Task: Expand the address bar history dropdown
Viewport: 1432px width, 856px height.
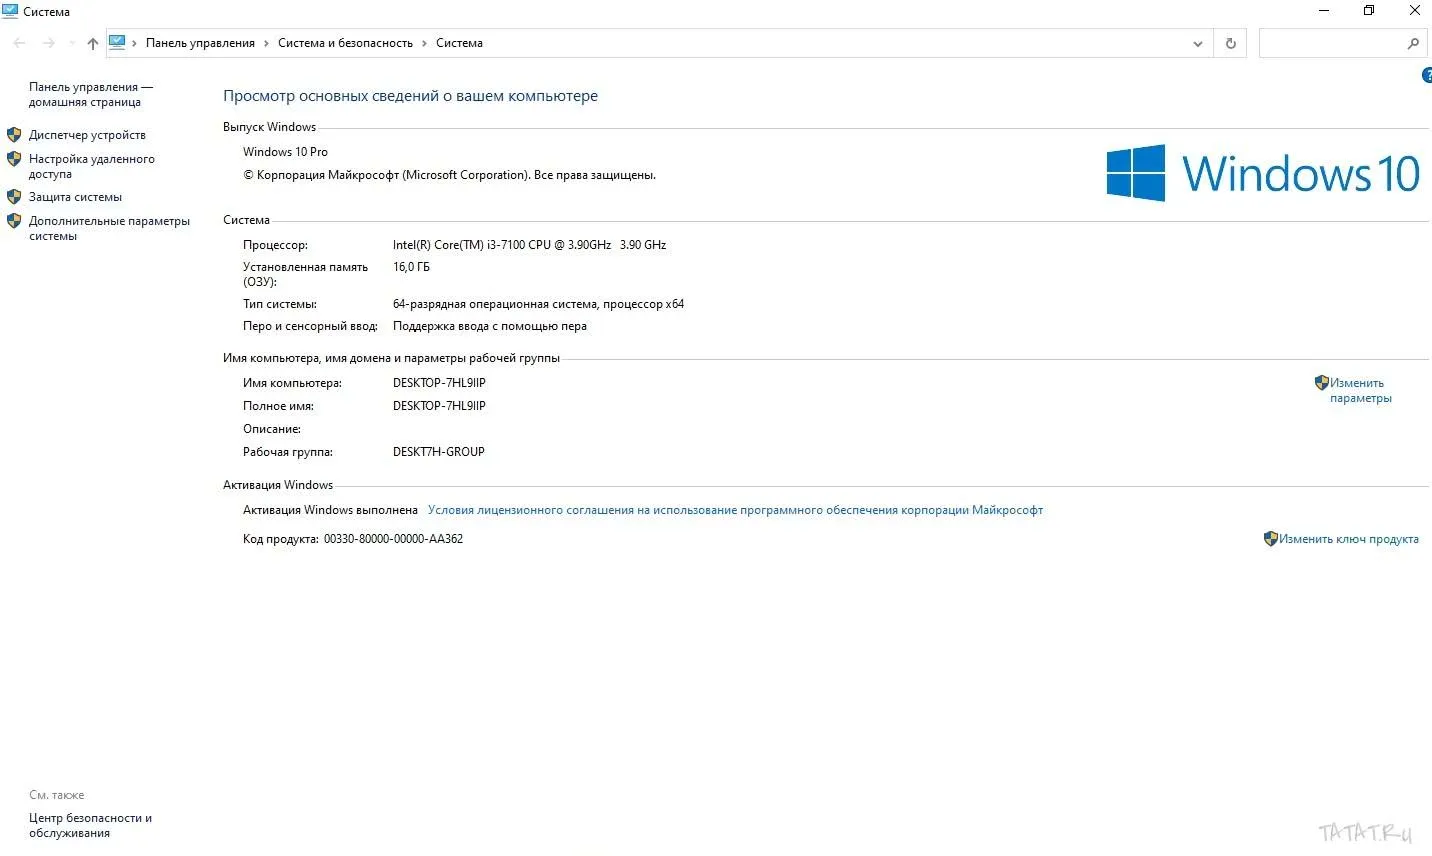Action: 1198,43
